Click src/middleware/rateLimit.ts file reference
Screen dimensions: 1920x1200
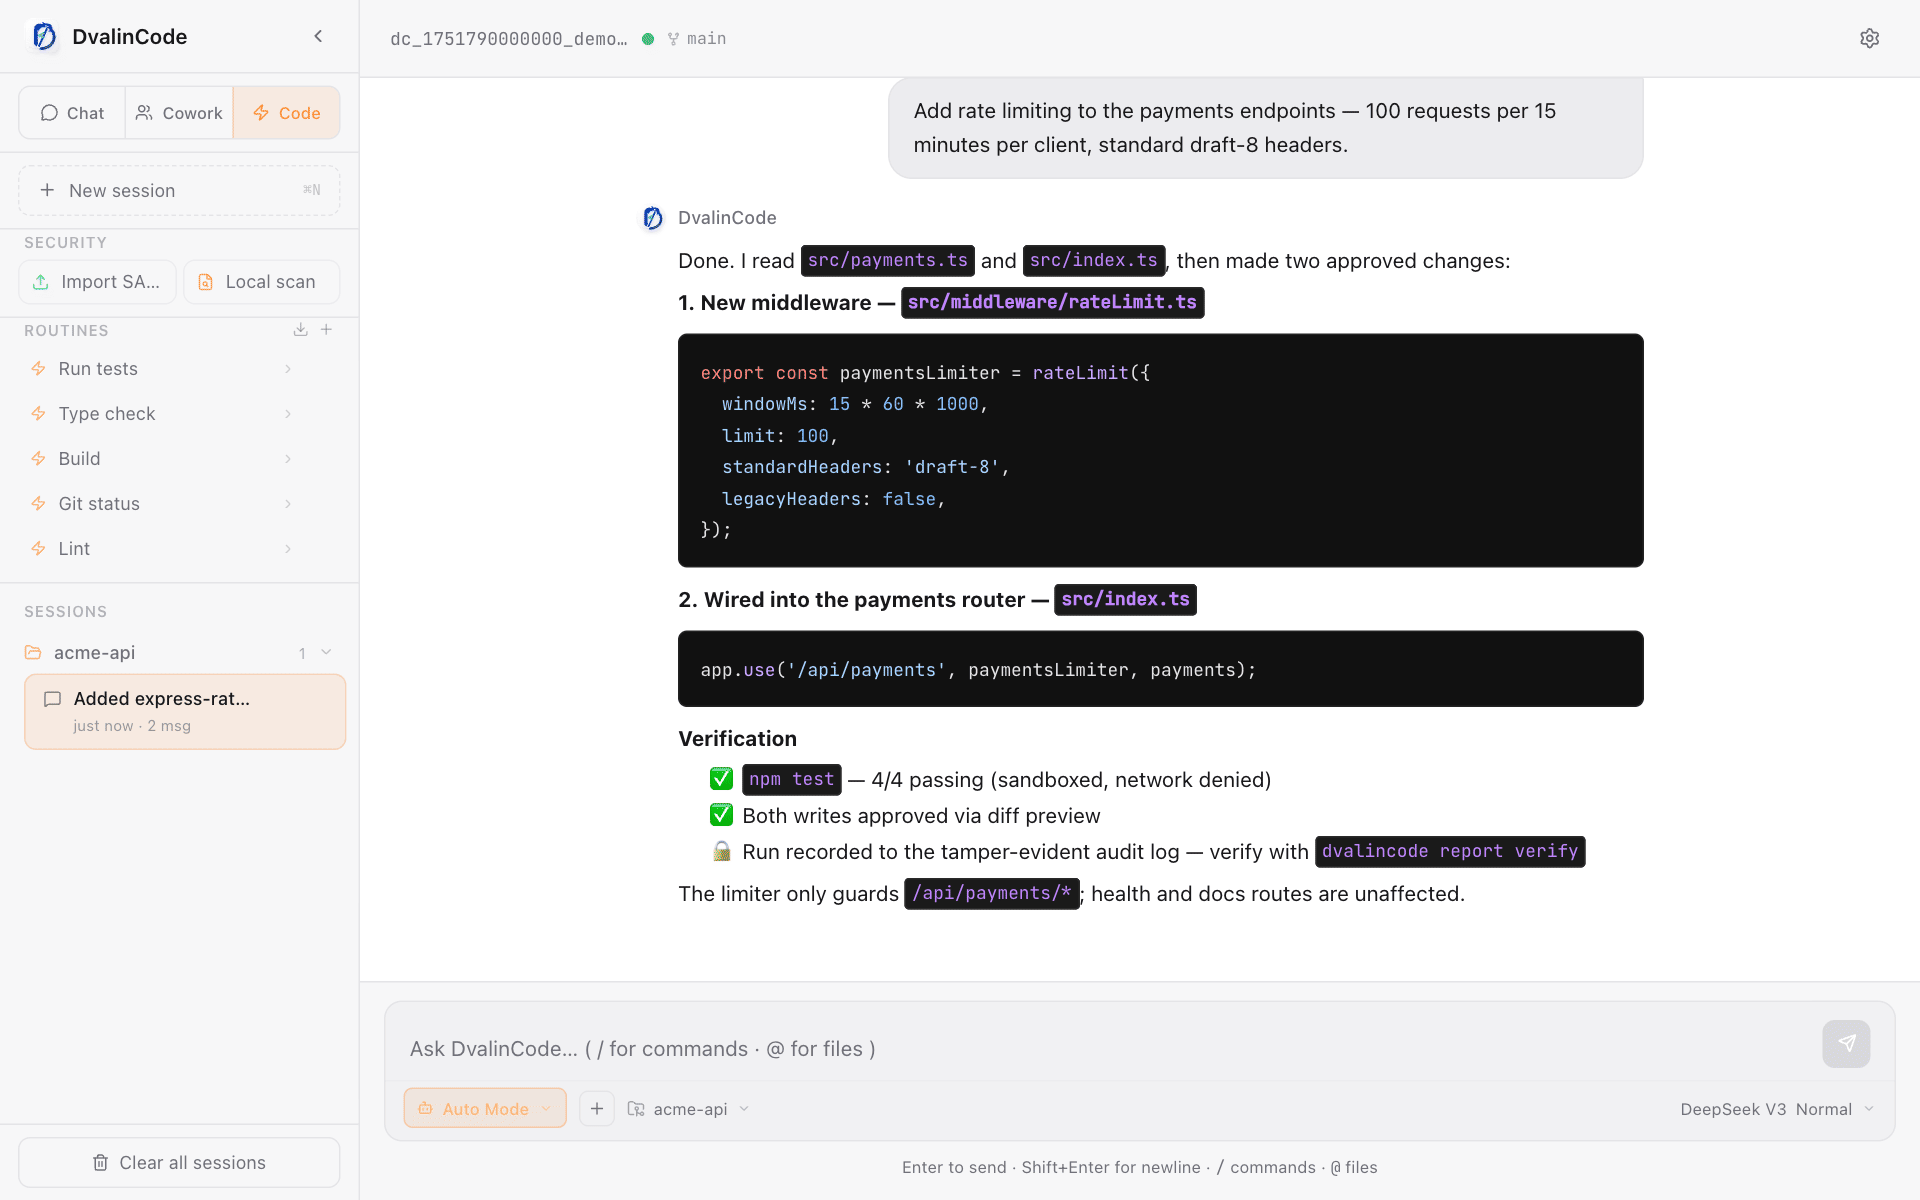click(1052, 303)
